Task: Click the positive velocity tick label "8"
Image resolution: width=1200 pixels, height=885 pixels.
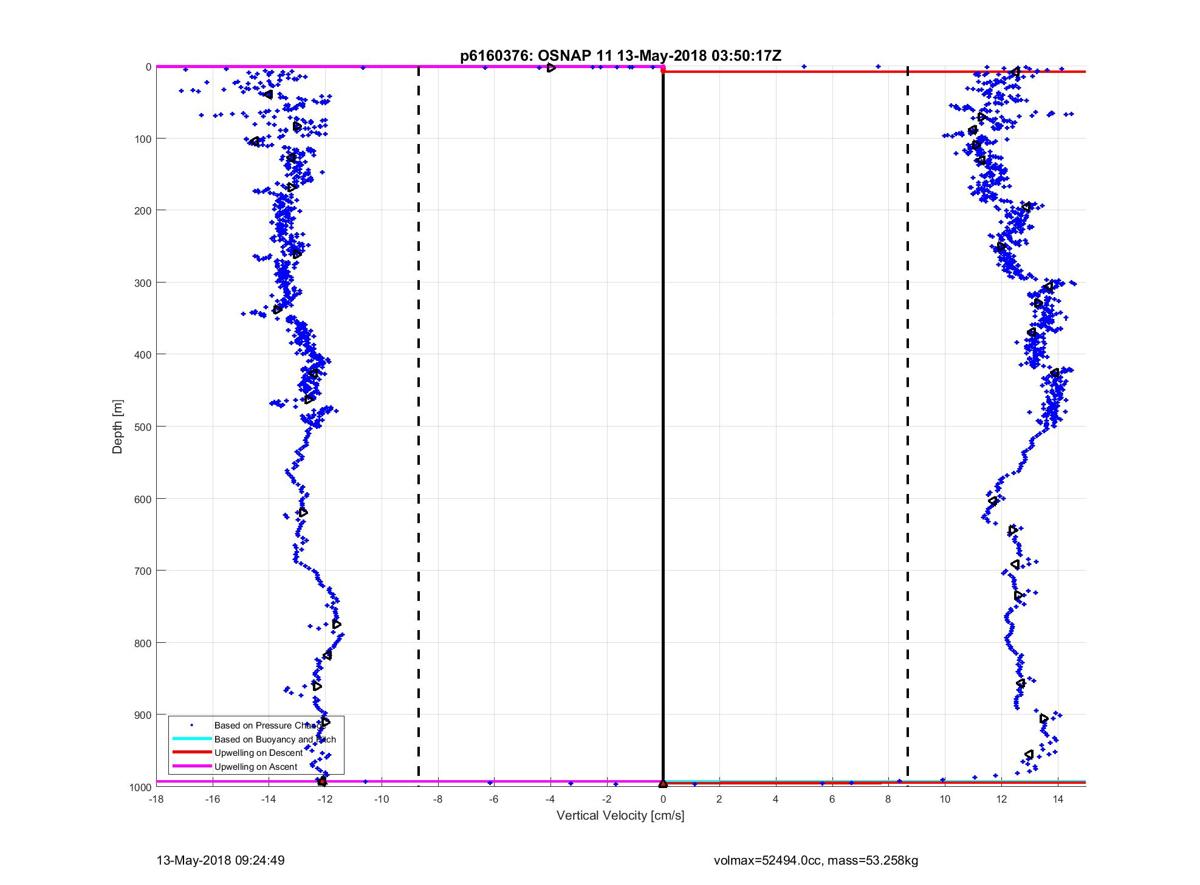Action: [889, 799]
